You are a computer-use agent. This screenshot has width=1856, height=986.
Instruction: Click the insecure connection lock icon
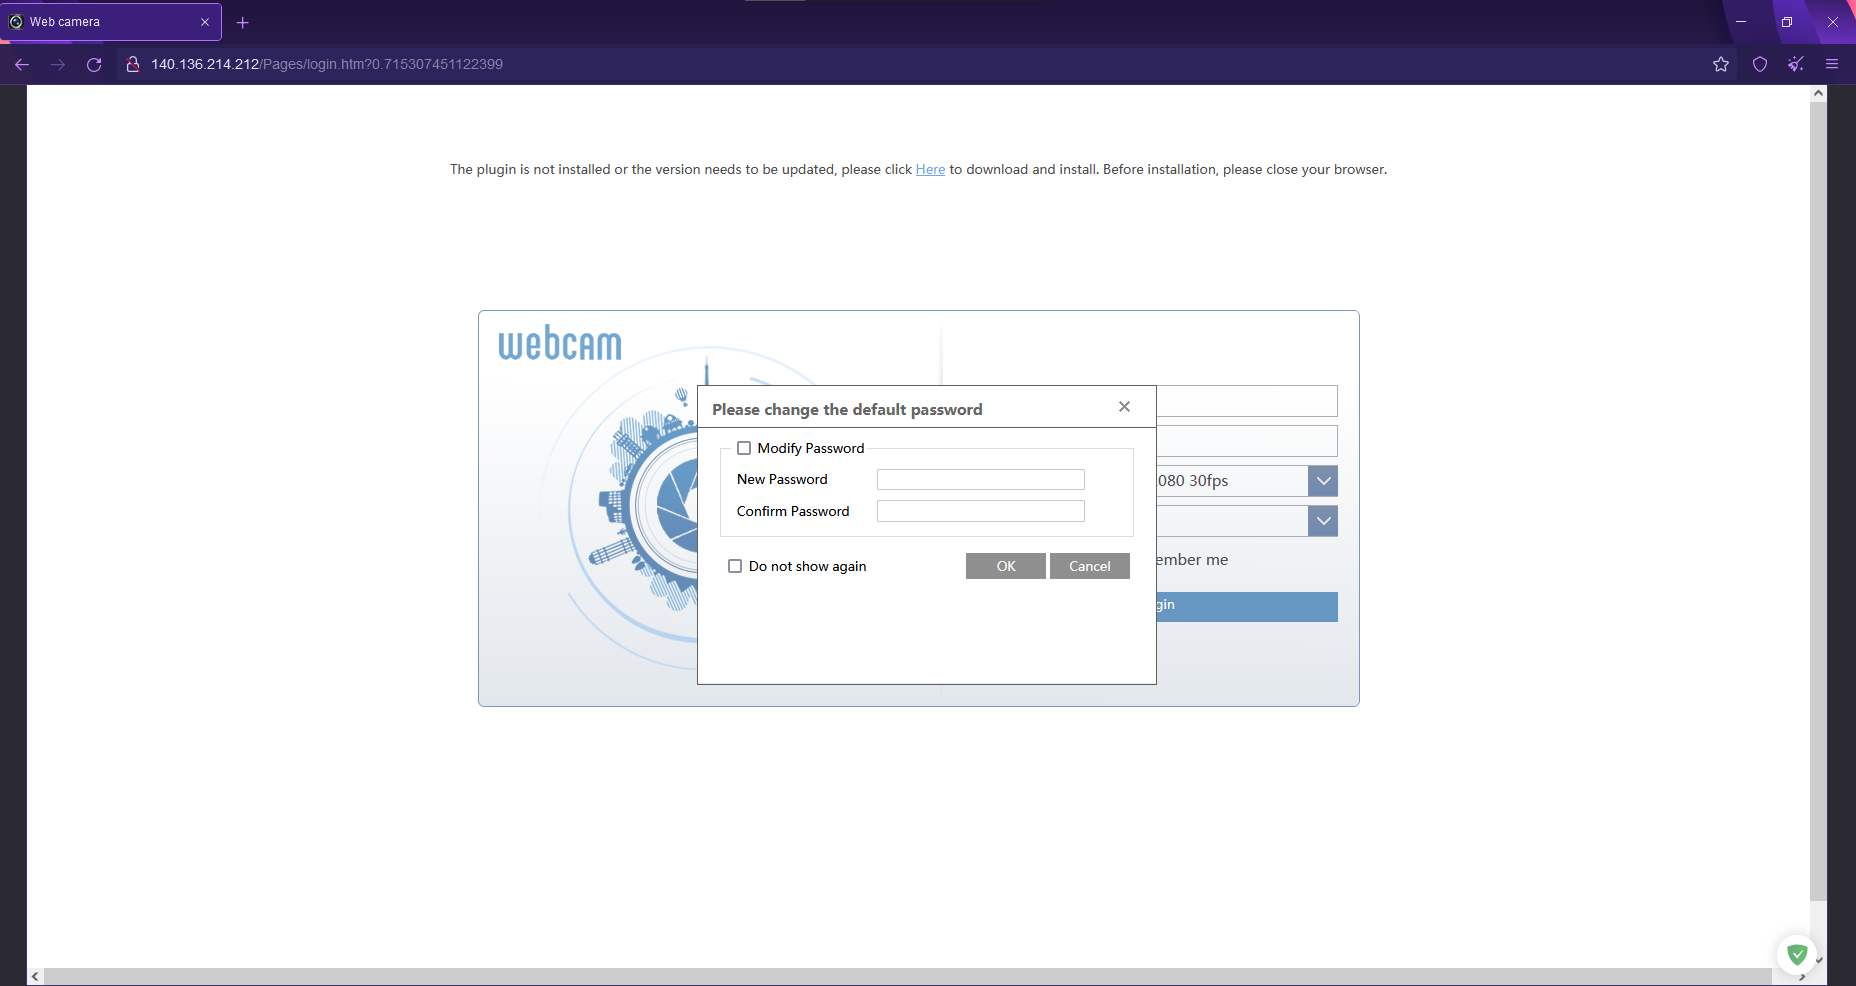(132, 64)
